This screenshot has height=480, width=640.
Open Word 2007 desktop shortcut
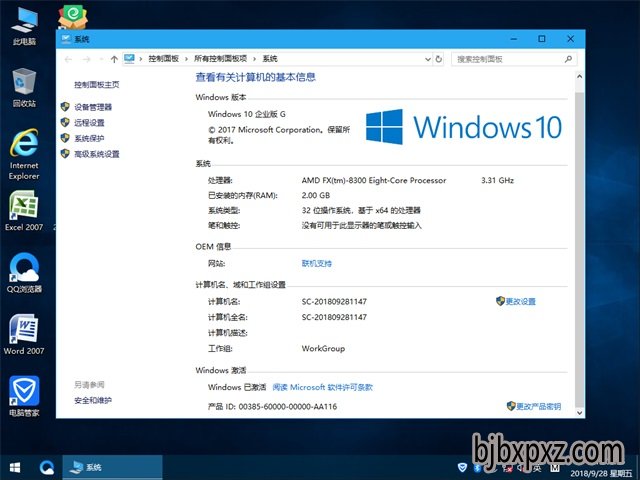point(24,334)
